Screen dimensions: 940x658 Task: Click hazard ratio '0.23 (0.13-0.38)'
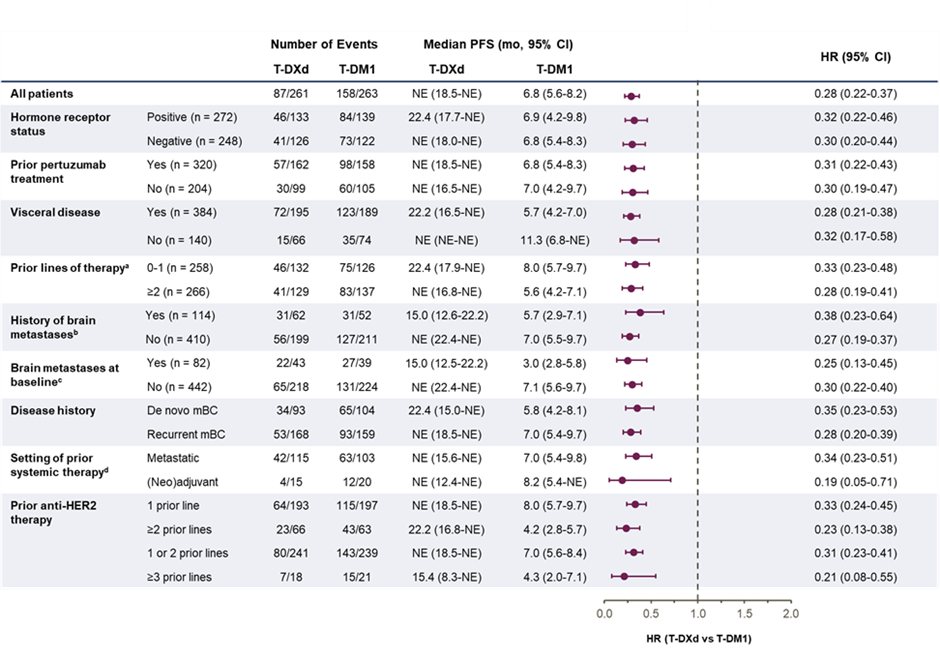tap(855, 529)
